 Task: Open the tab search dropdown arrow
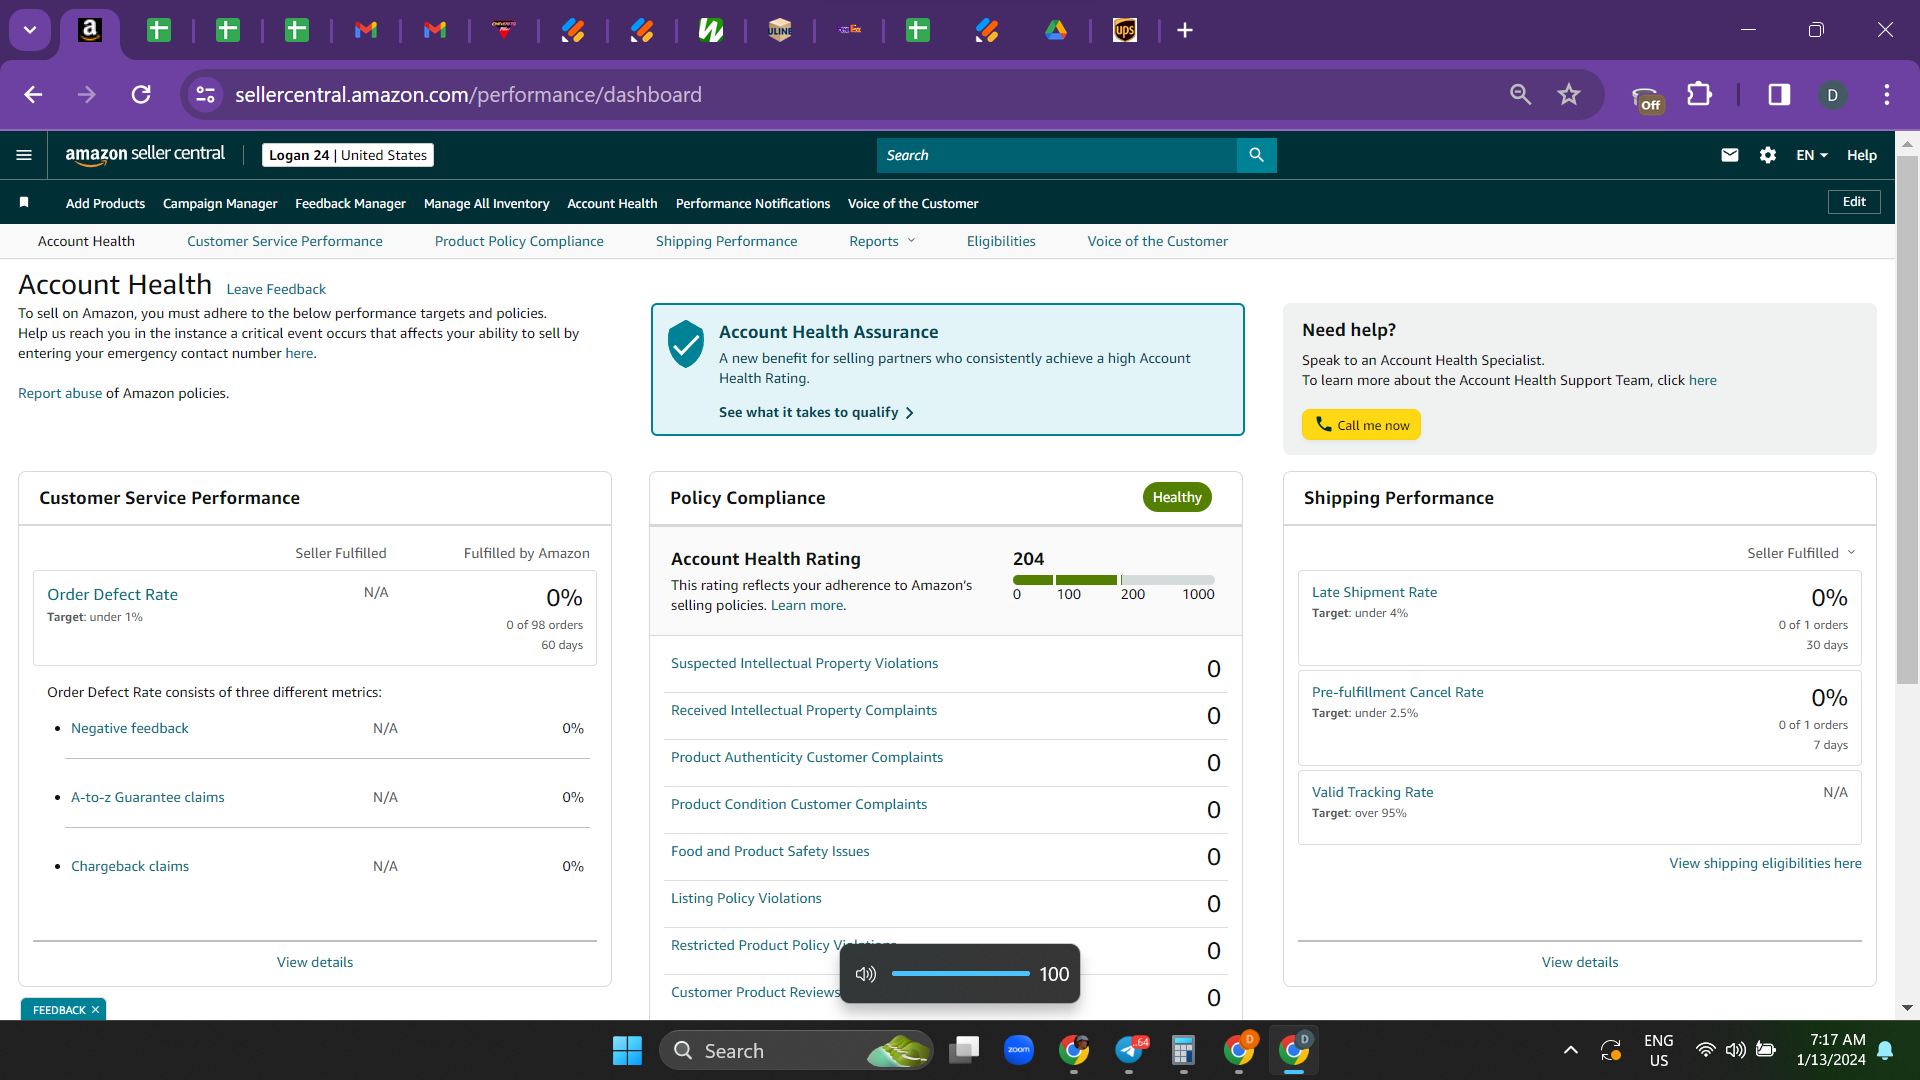(30, 30)
